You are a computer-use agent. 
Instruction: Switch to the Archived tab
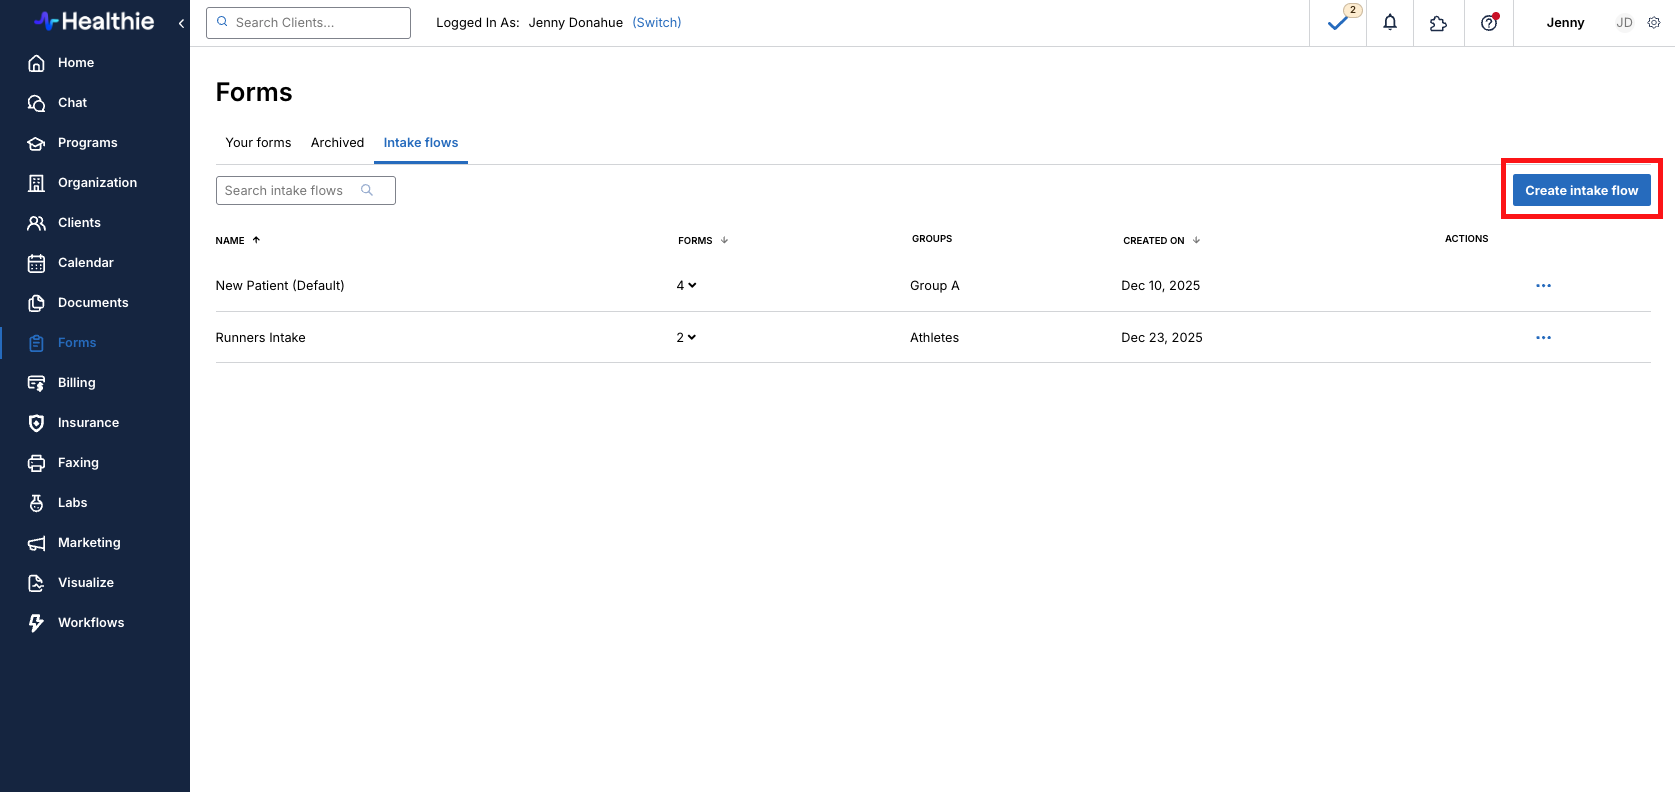coord(337,142)
